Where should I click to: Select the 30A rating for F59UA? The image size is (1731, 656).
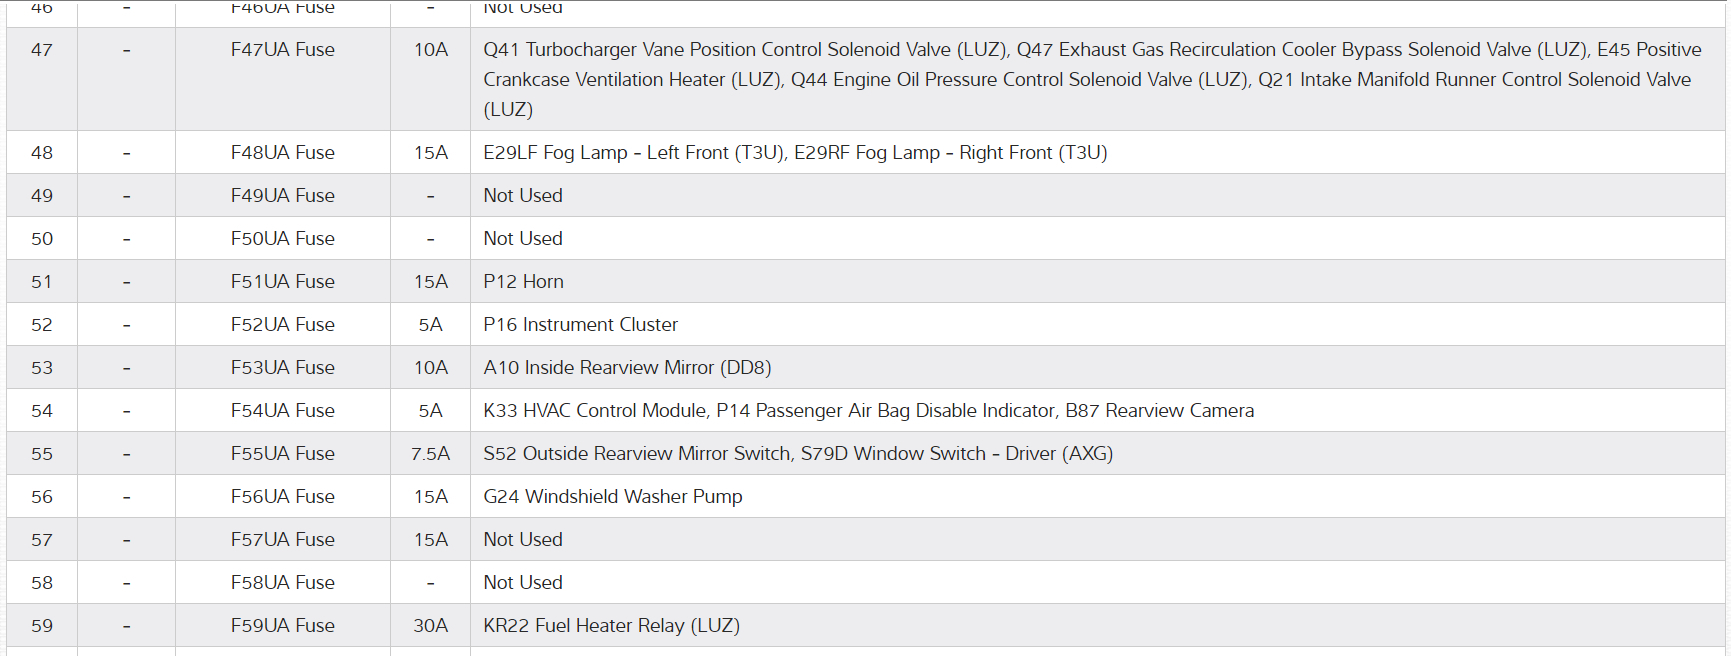(x=430, y=626)
